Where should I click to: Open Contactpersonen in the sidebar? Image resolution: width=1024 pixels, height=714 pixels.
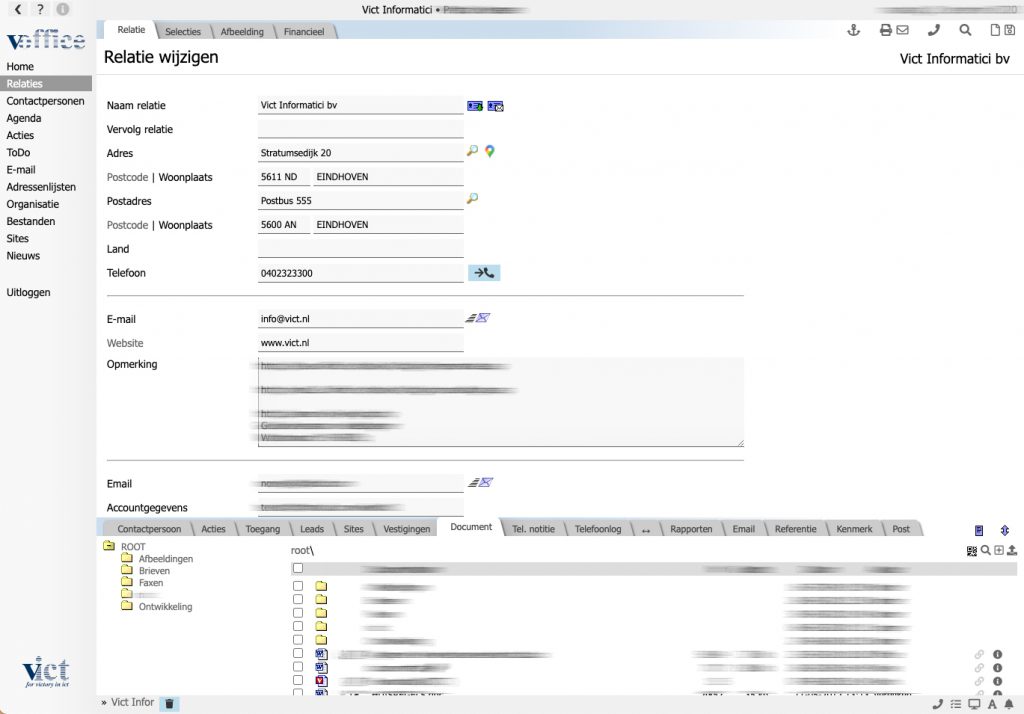coord(45,101)
